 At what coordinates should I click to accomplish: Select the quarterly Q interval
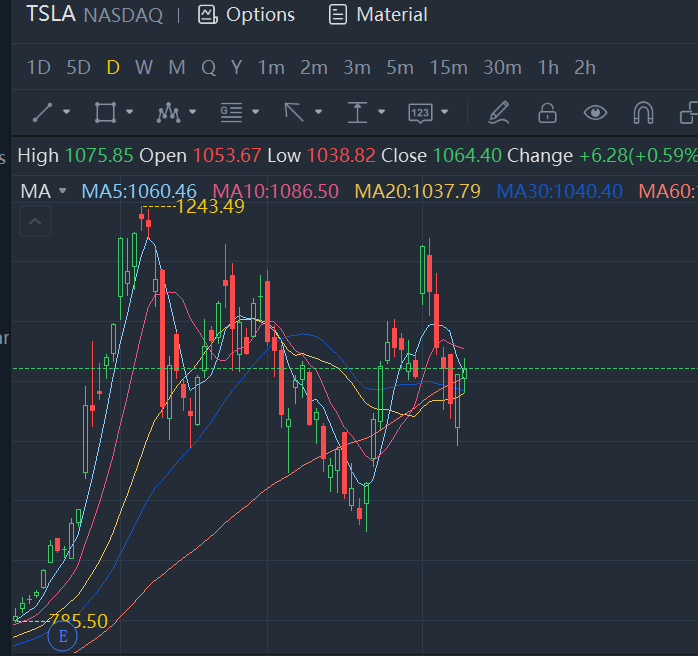tap(208, 68)
